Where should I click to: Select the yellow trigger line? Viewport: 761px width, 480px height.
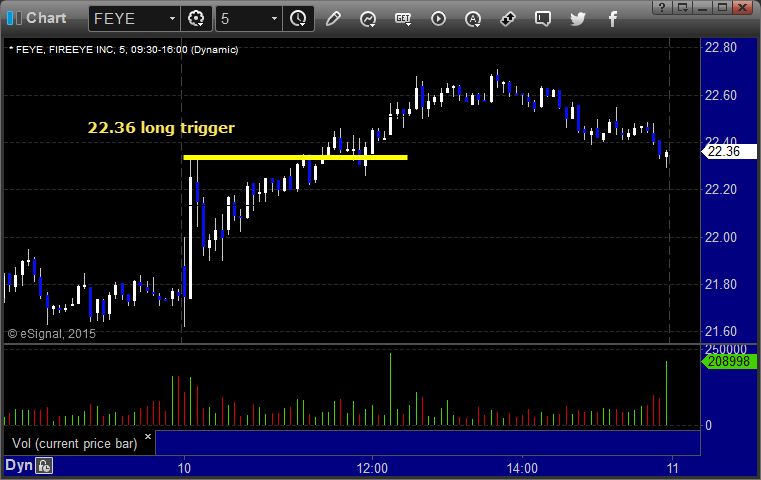pos(295,157)
